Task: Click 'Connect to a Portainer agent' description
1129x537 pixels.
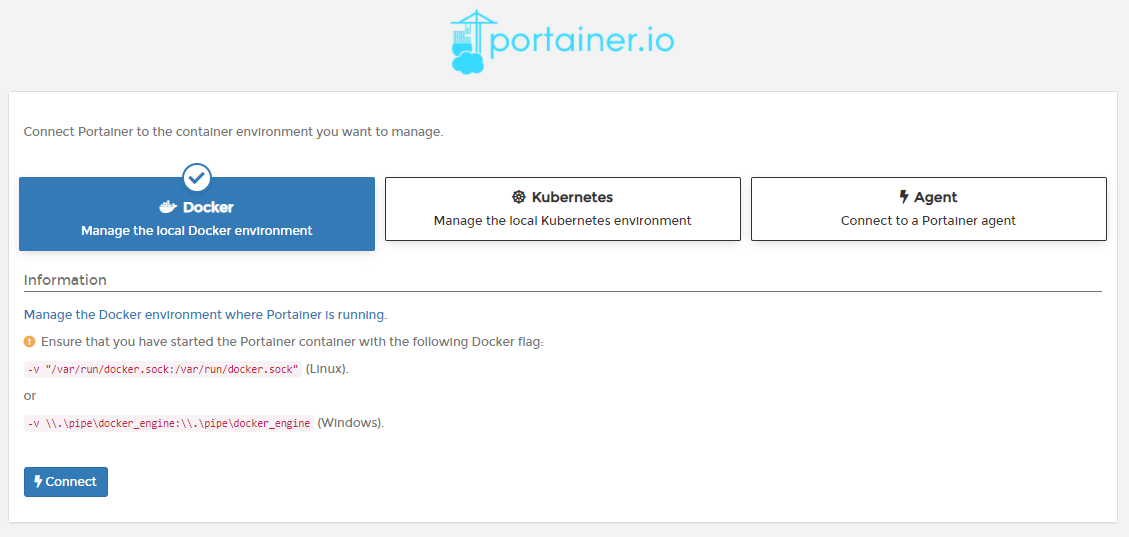Action: (x=928, y=220)
